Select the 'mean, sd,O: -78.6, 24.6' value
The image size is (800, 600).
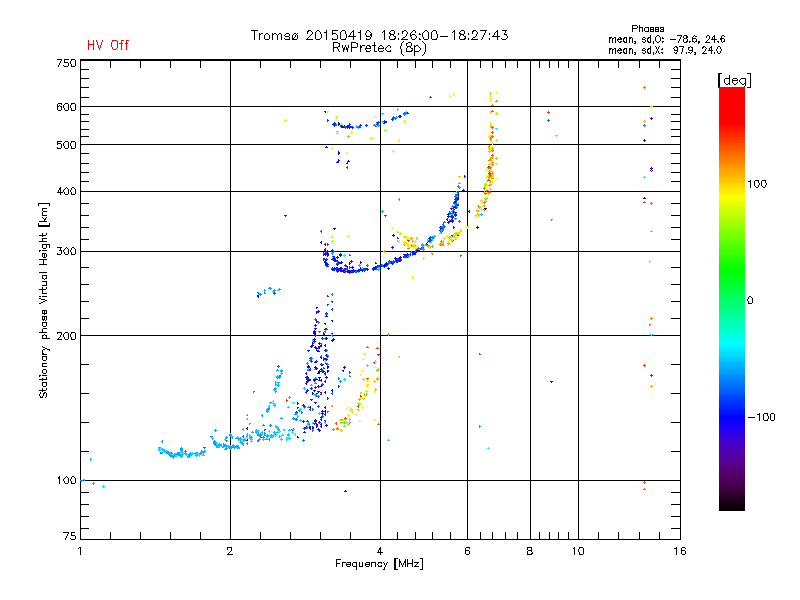point(666,39)
